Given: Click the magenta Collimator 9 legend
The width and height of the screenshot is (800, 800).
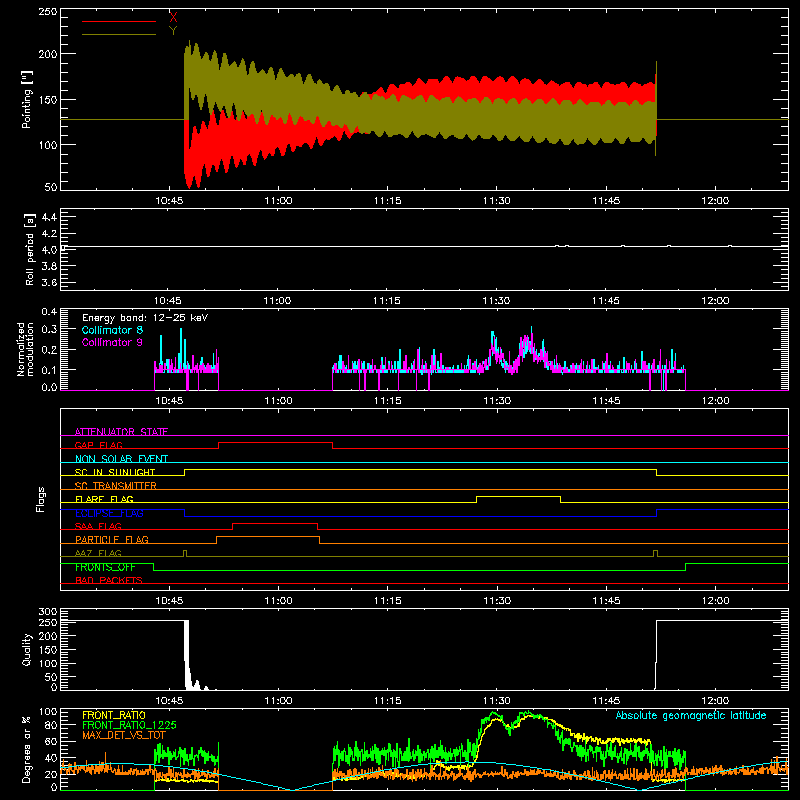Looking at the screenshot, I should [112, 342].
